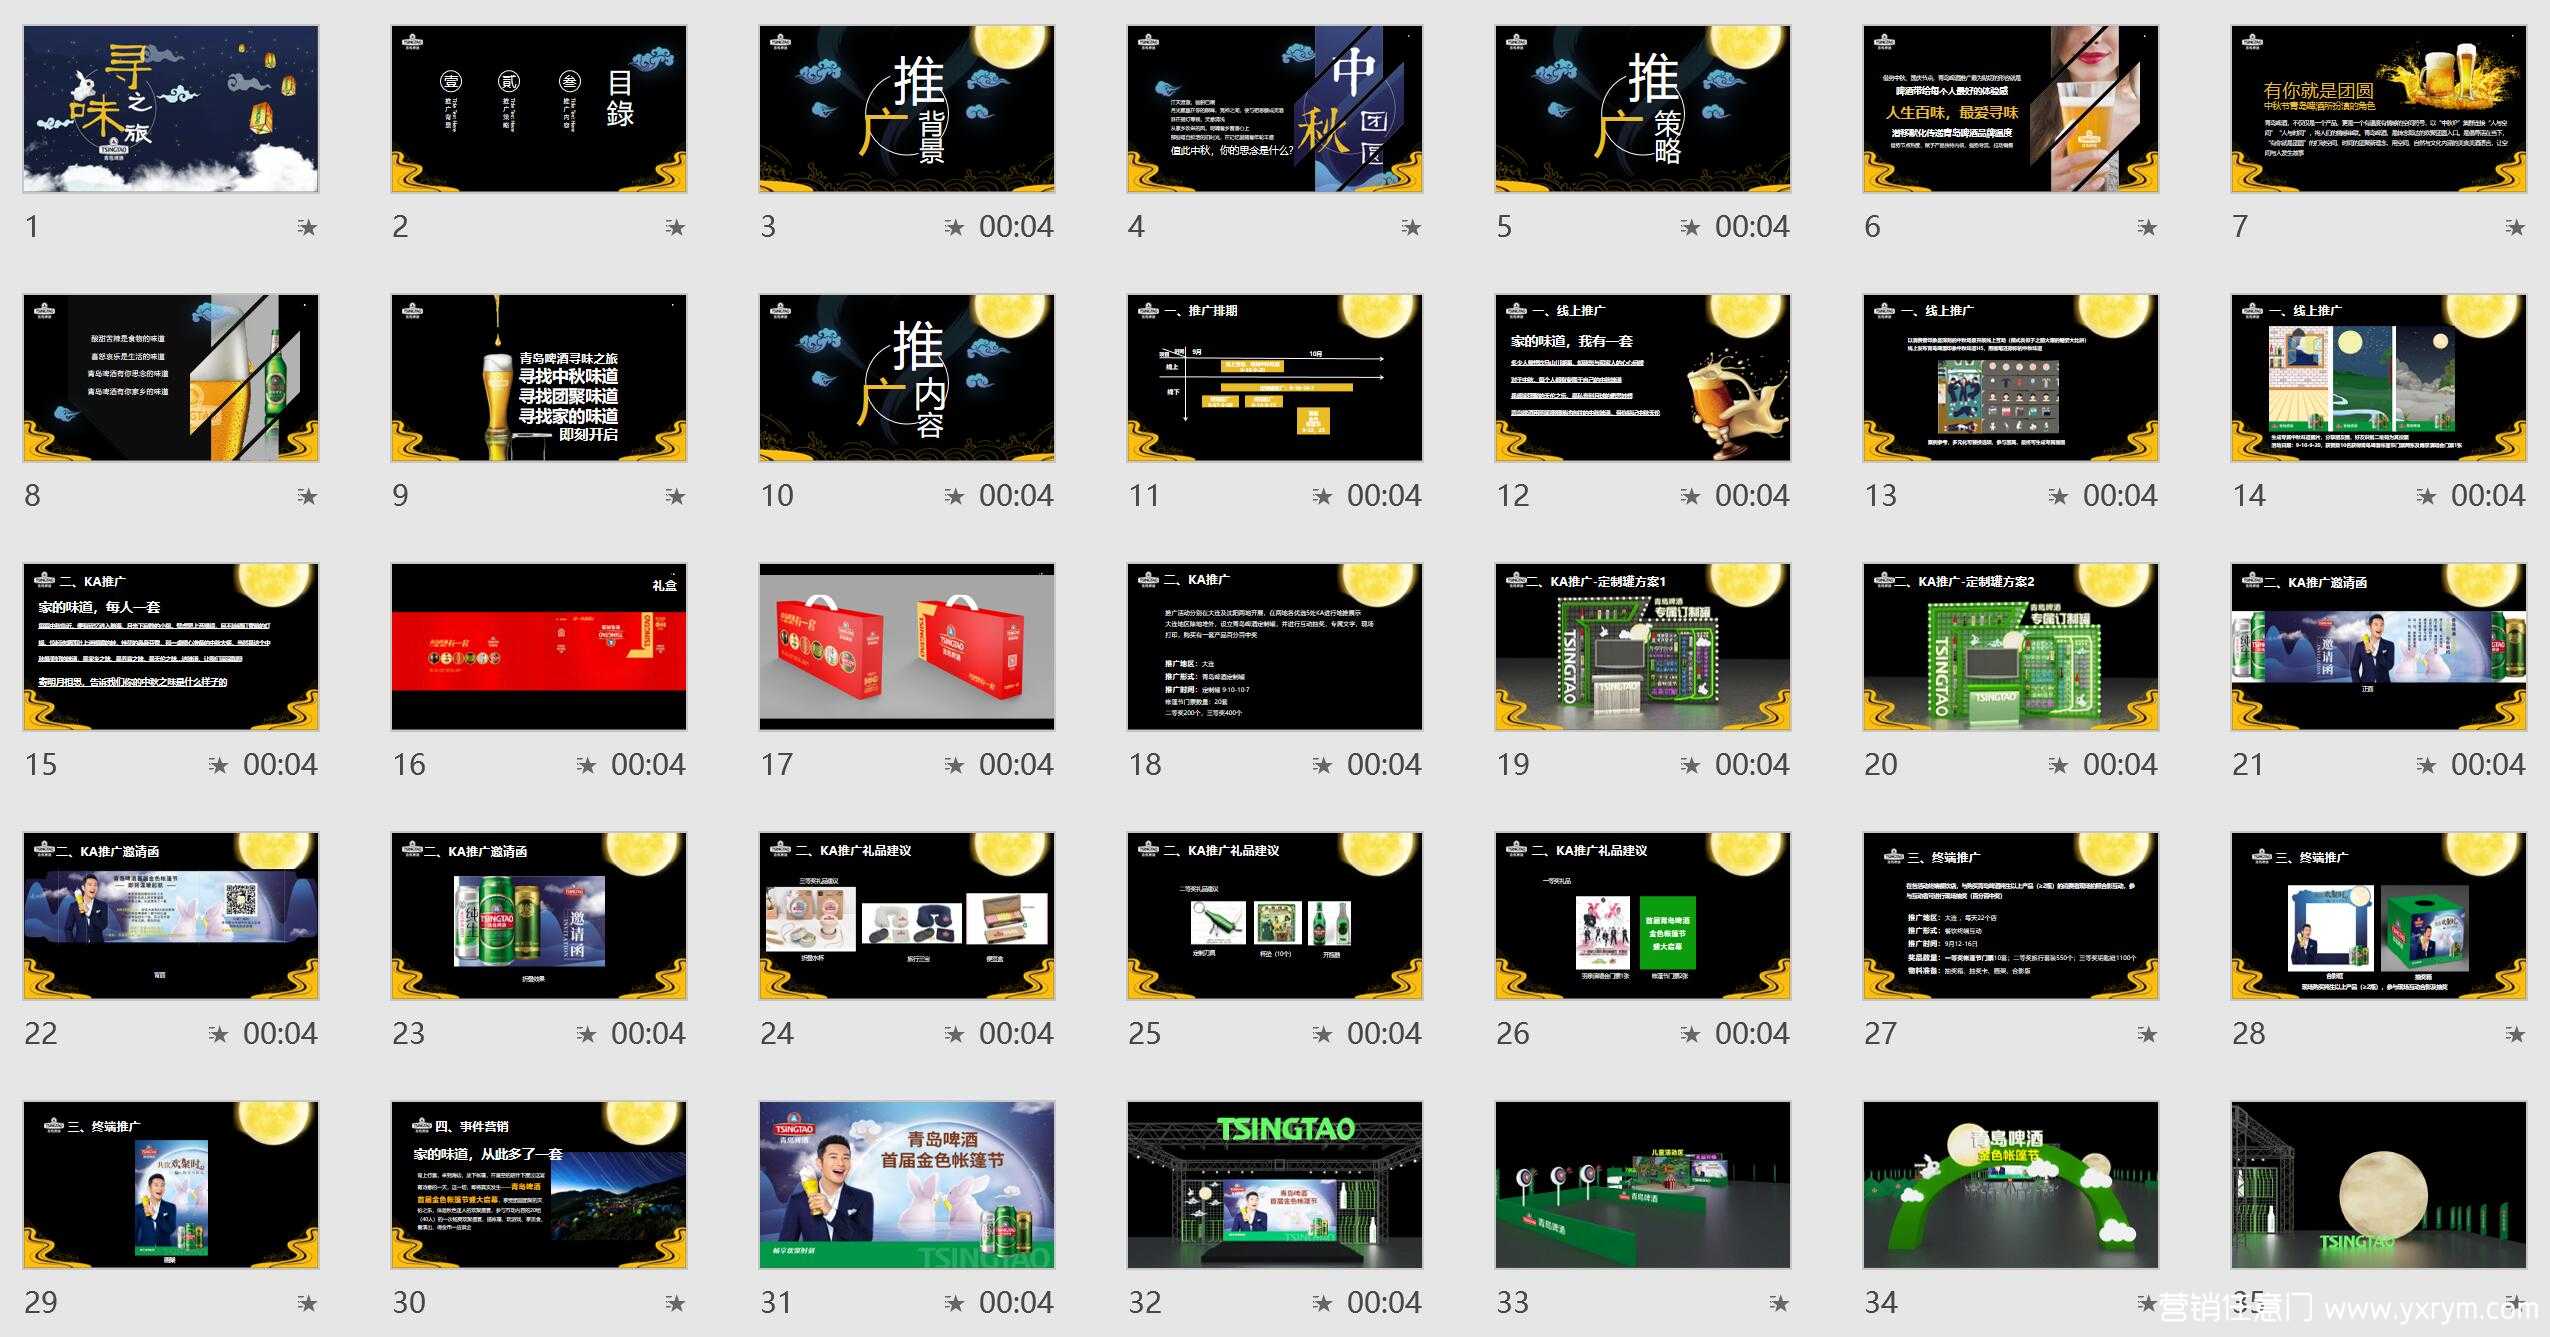The image size is (2550, 1337).
Task: Click the 00:04 timing under slide 14
Action: click(2488, 496)
